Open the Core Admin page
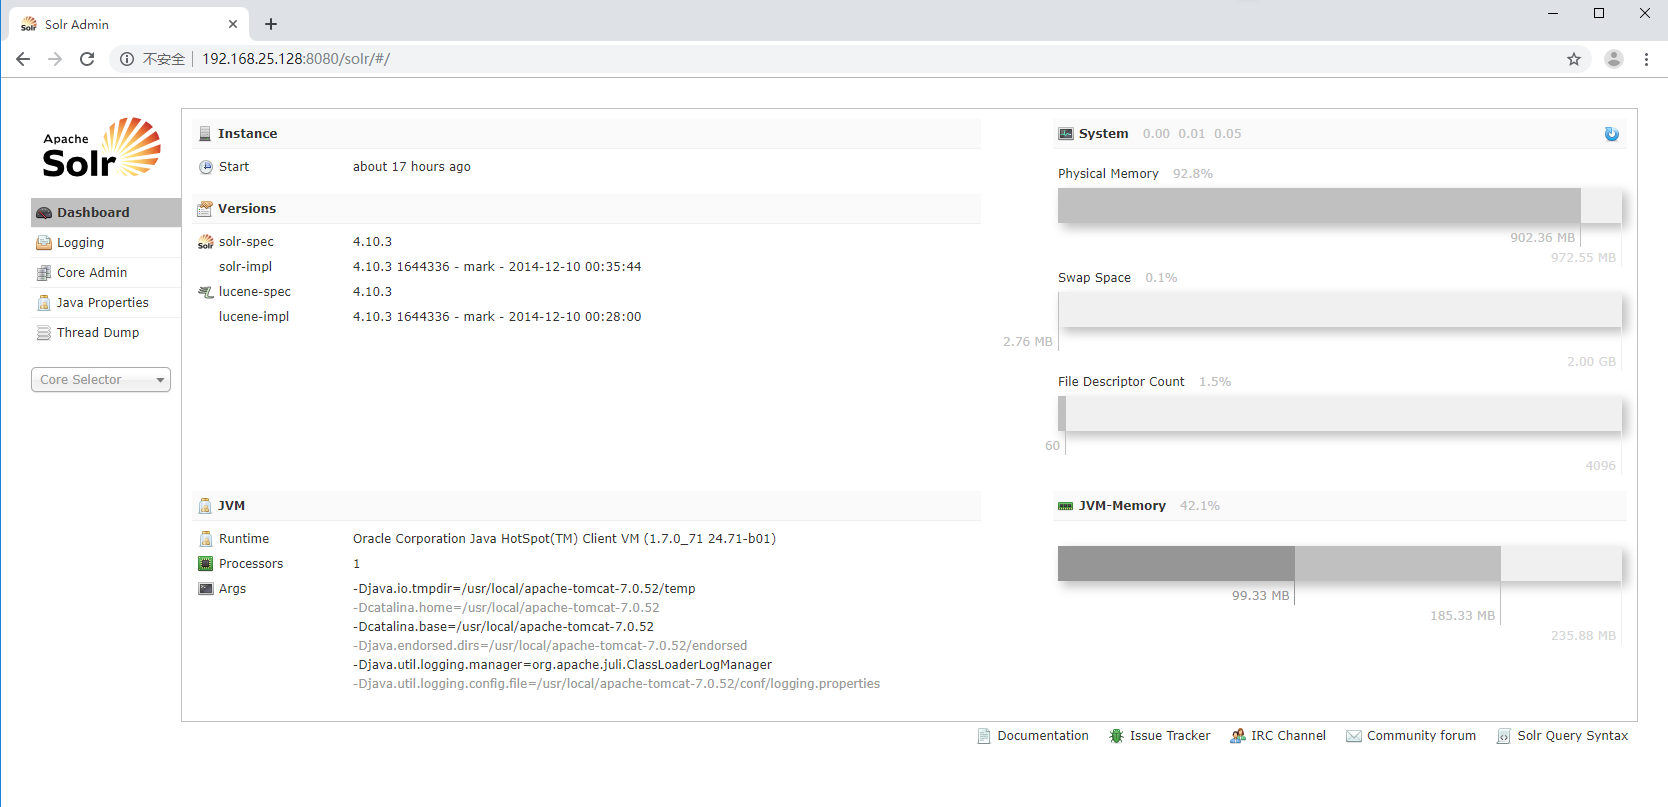This screenshot has height=807, width=1668. coord(106,273)
